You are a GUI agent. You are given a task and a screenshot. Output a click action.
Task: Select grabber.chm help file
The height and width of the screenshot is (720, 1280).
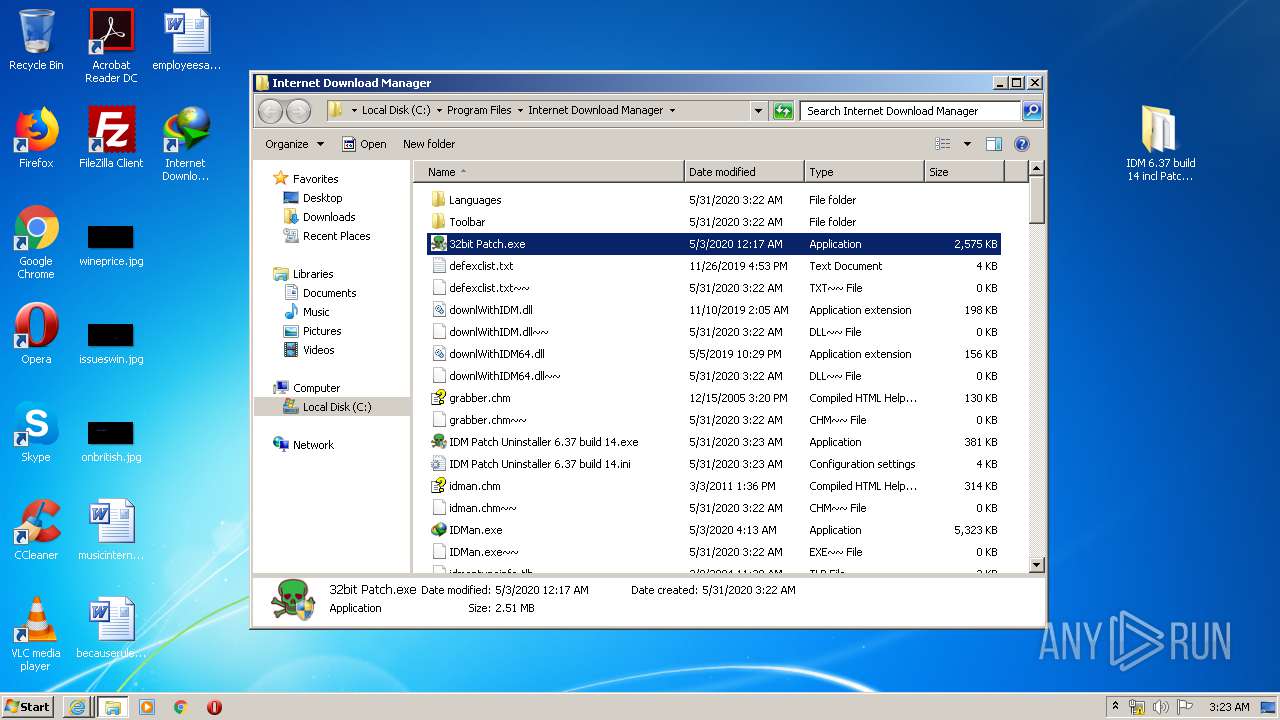tap(714, 398)
